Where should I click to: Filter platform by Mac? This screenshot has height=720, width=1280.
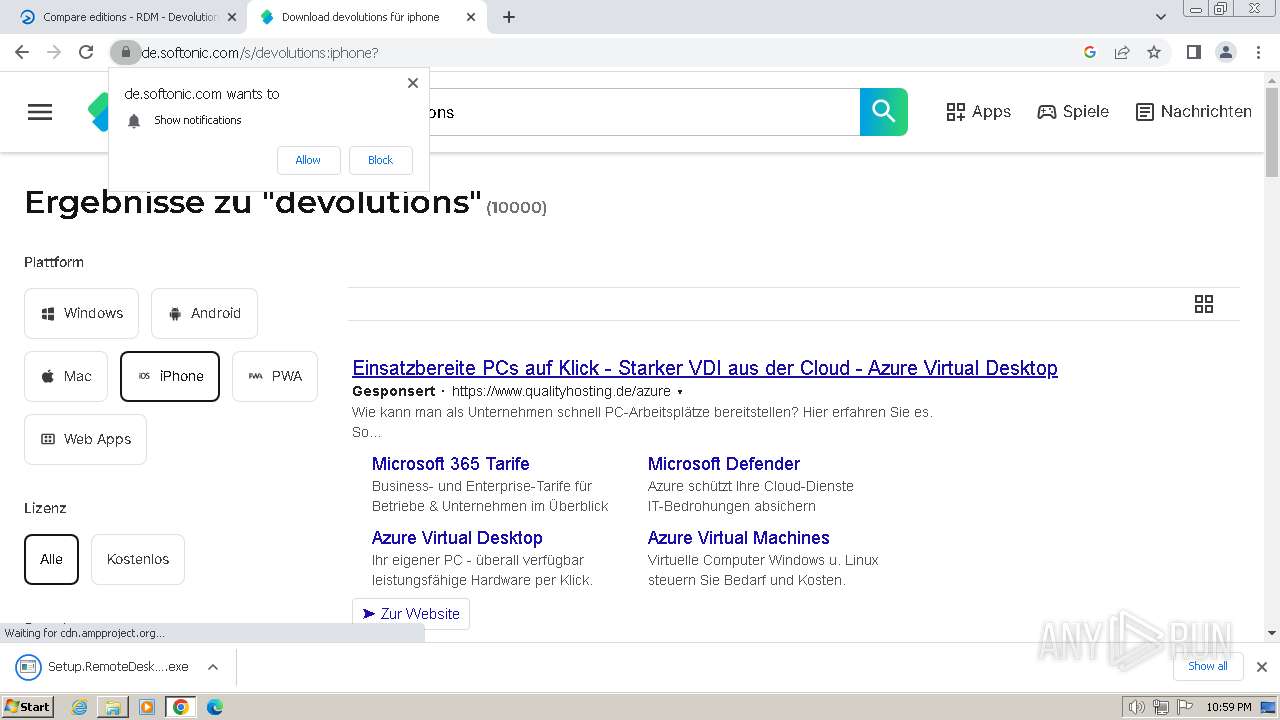66,376
